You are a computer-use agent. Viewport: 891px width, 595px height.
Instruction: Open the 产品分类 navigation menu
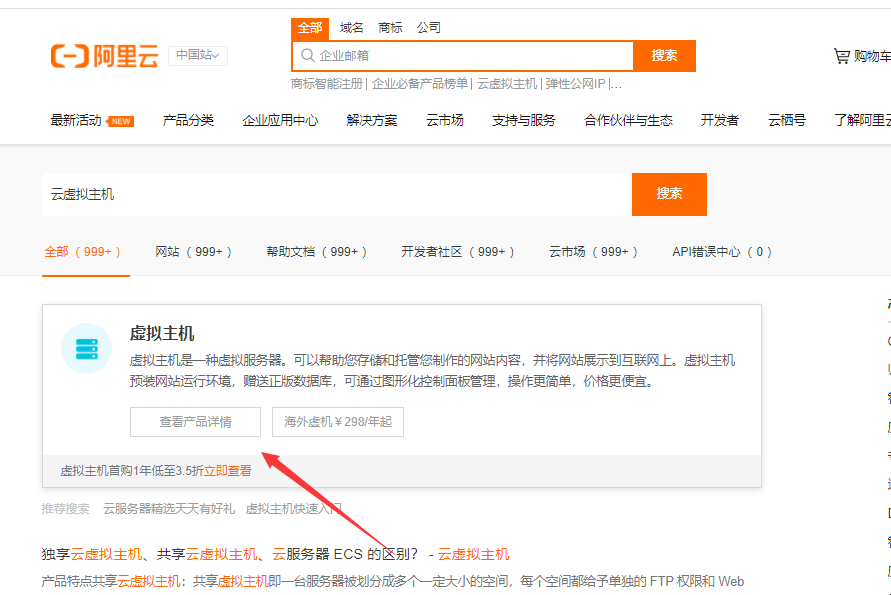188,121
